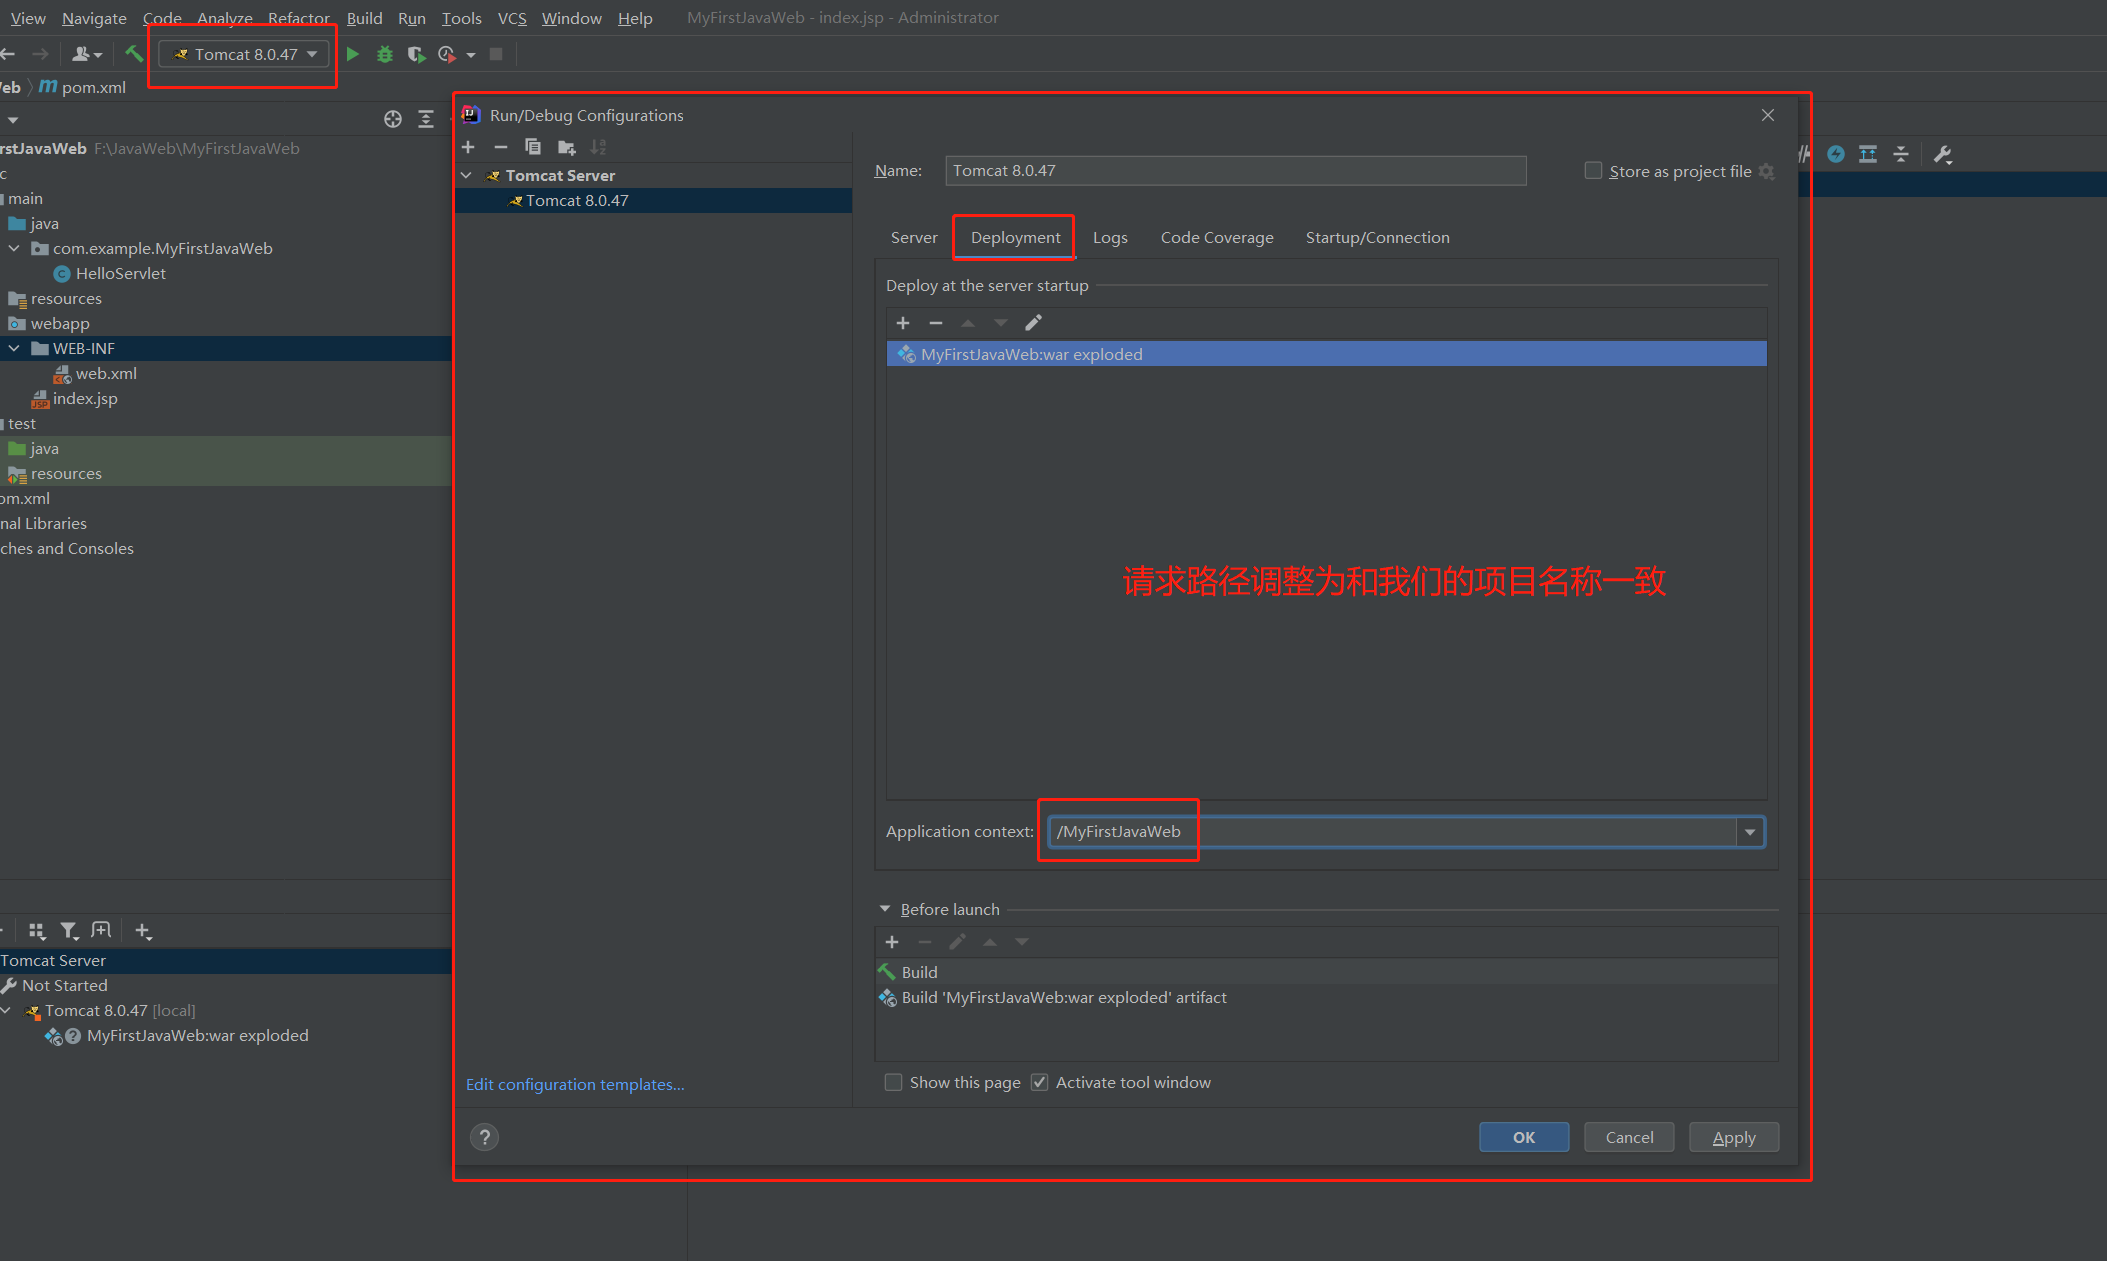Select HelloServlet class in project tree
The width and height of the screenshot is (2107, 1261).
120,273
